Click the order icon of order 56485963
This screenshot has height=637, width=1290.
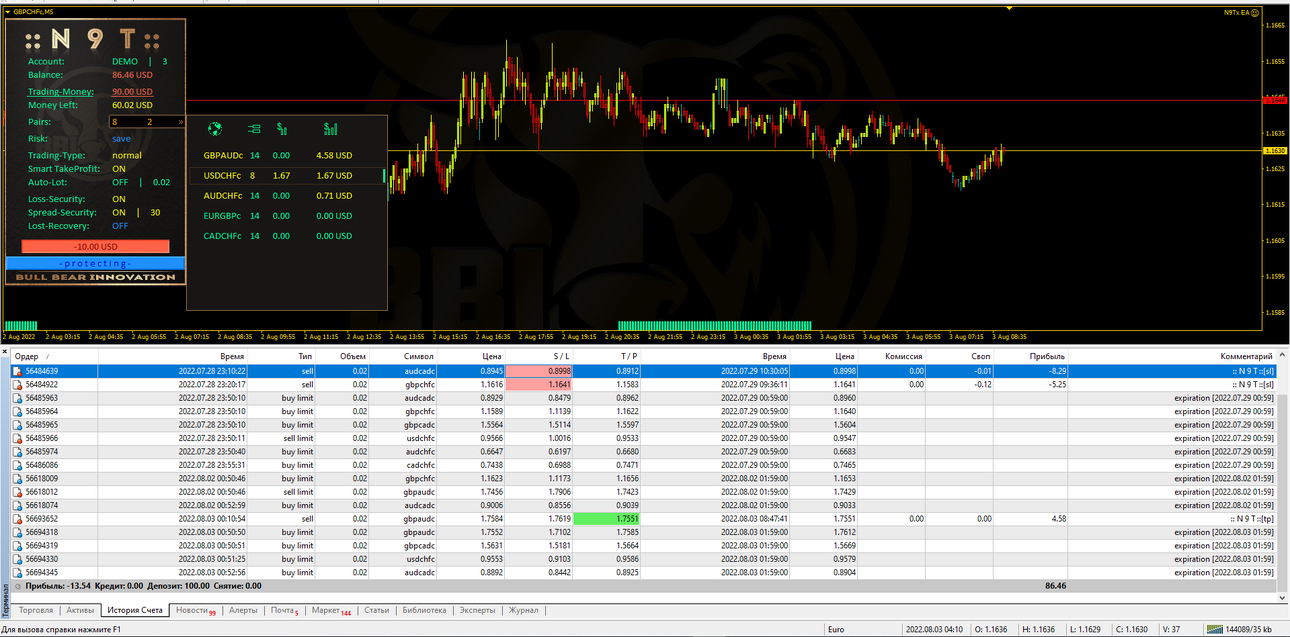[x=17, y=398]
